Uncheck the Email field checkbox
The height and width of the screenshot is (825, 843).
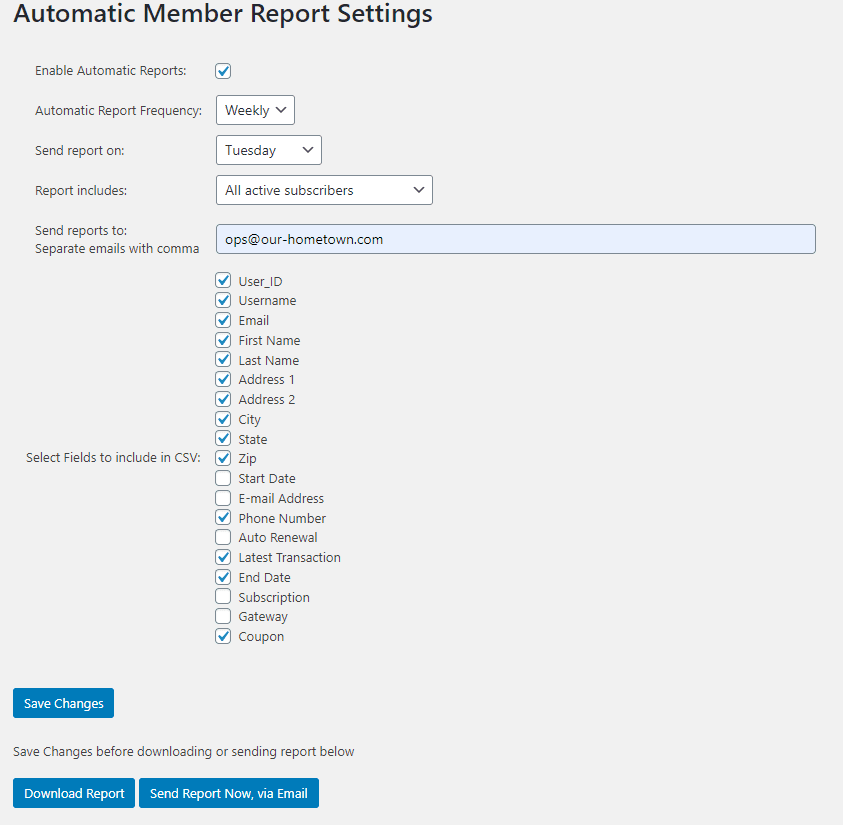[x=223, y=320]
